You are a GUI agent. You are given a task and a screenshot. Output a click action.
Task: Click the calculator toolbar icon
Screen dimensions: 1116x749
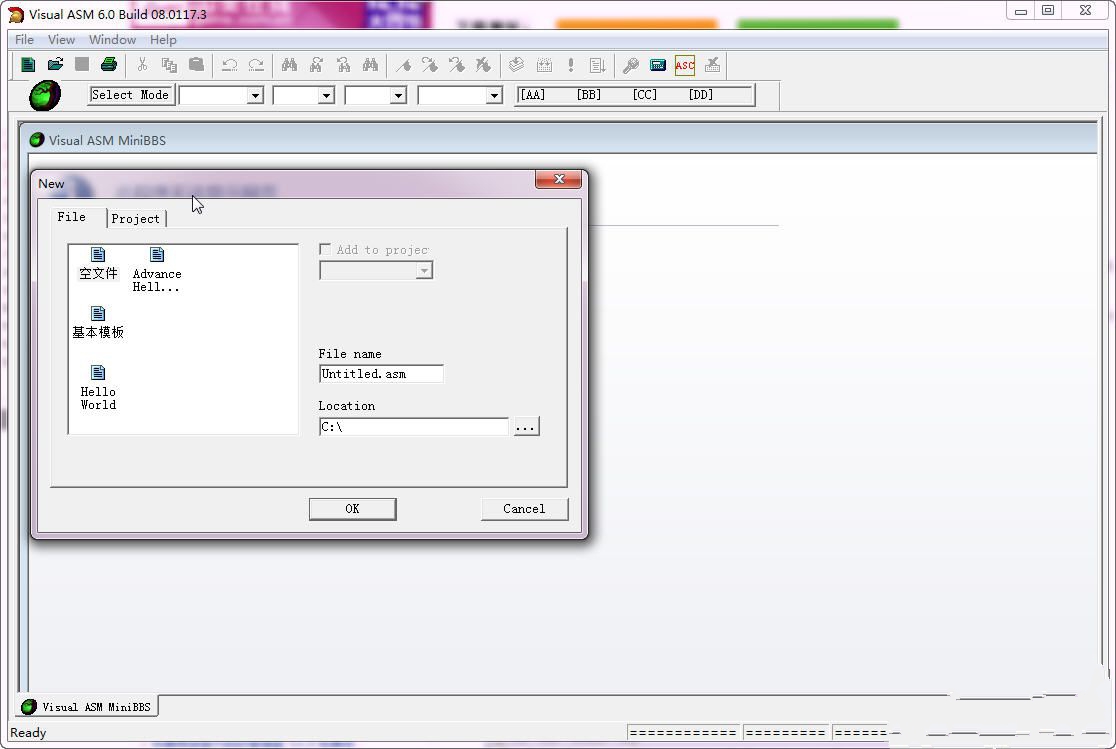coord(658,65)
